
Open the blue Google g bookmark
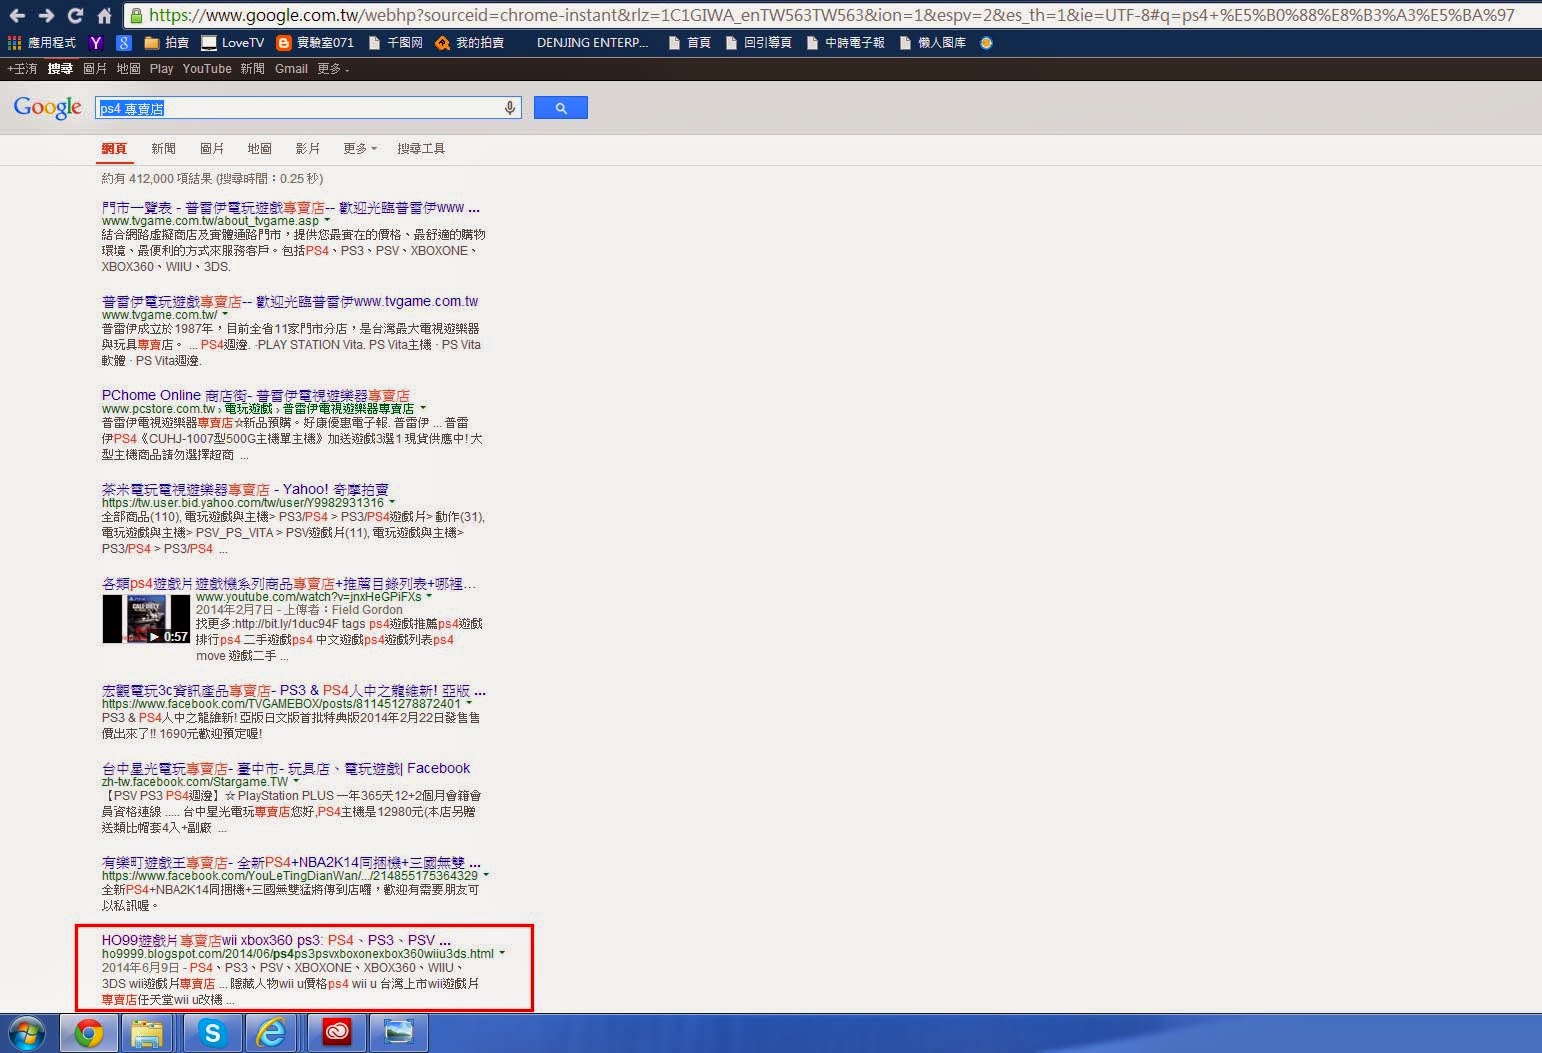point(124,43)
